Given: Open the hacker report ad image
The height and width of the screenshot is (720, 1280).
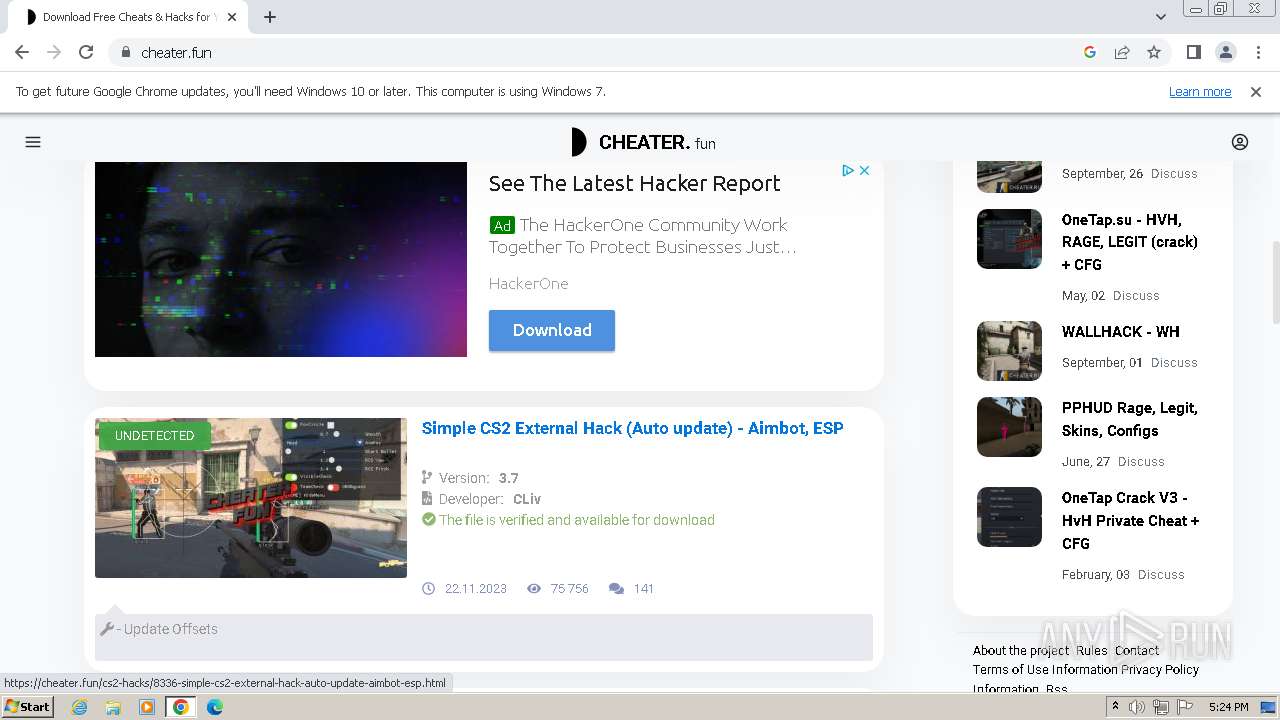Looking at the screenshot, I should (281, 259).
